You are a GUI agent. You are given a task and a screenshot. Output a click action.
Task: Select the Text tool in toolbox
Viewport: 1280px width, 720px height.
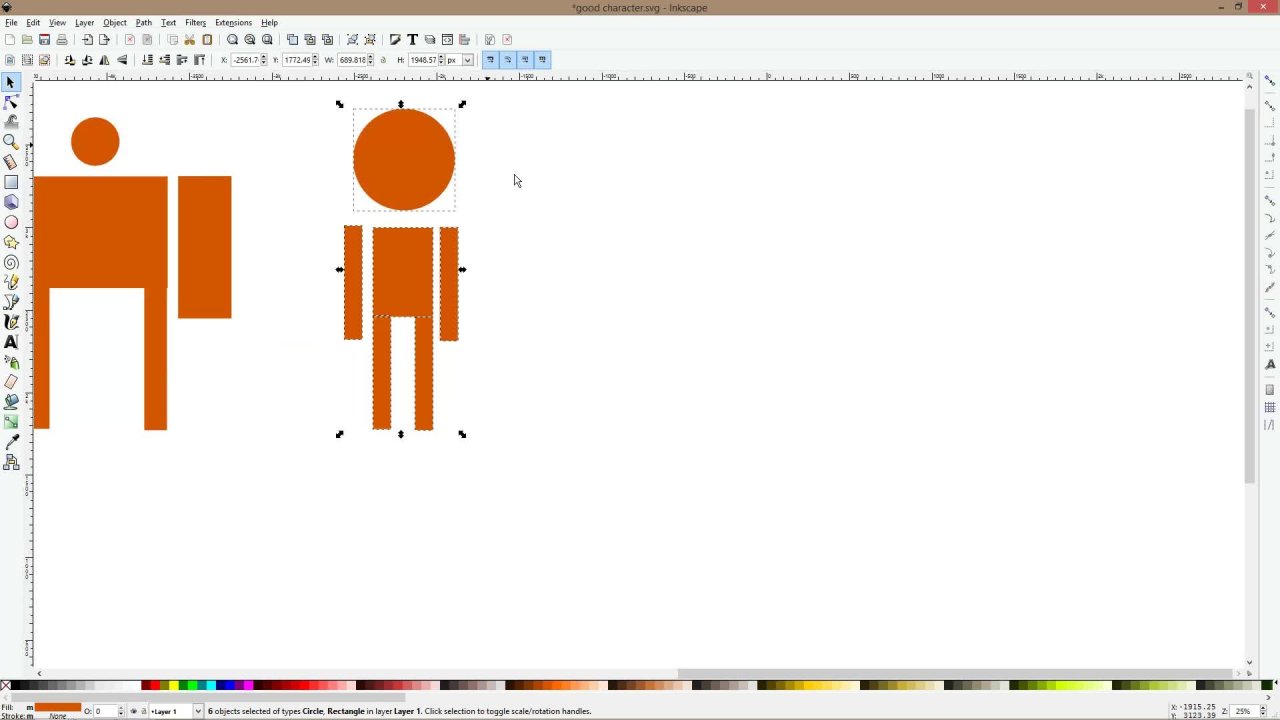point(11,342)
